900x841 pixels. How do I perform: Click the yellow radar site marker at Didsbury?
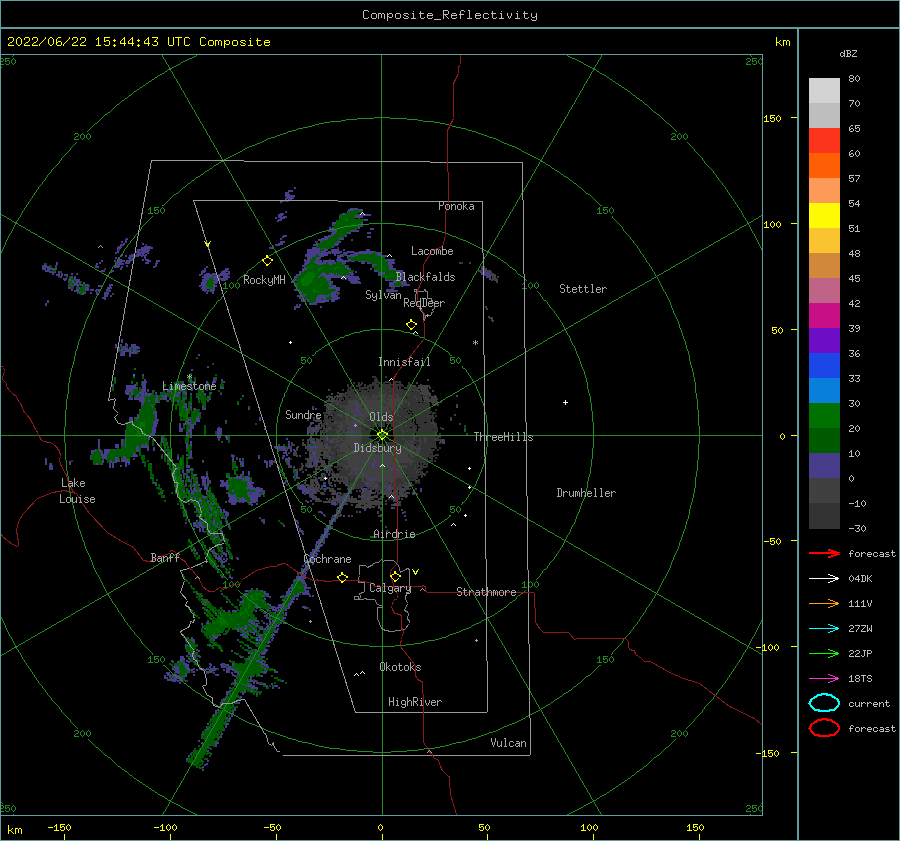[x=382, y=435]
